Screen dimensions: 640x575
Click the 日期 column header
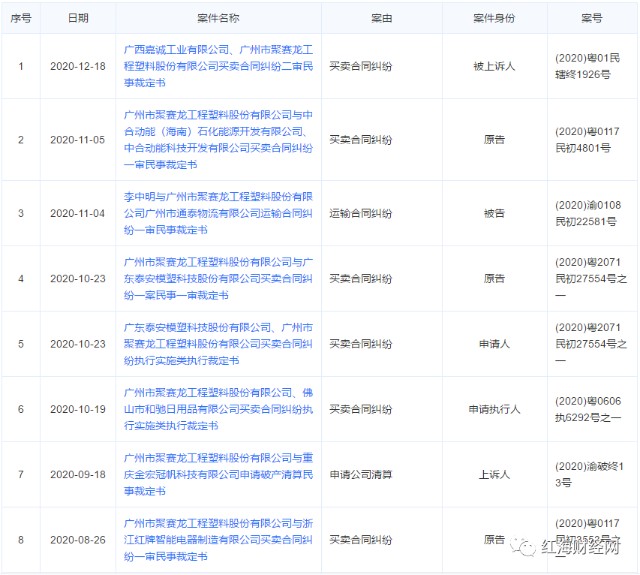click(78, 18)
